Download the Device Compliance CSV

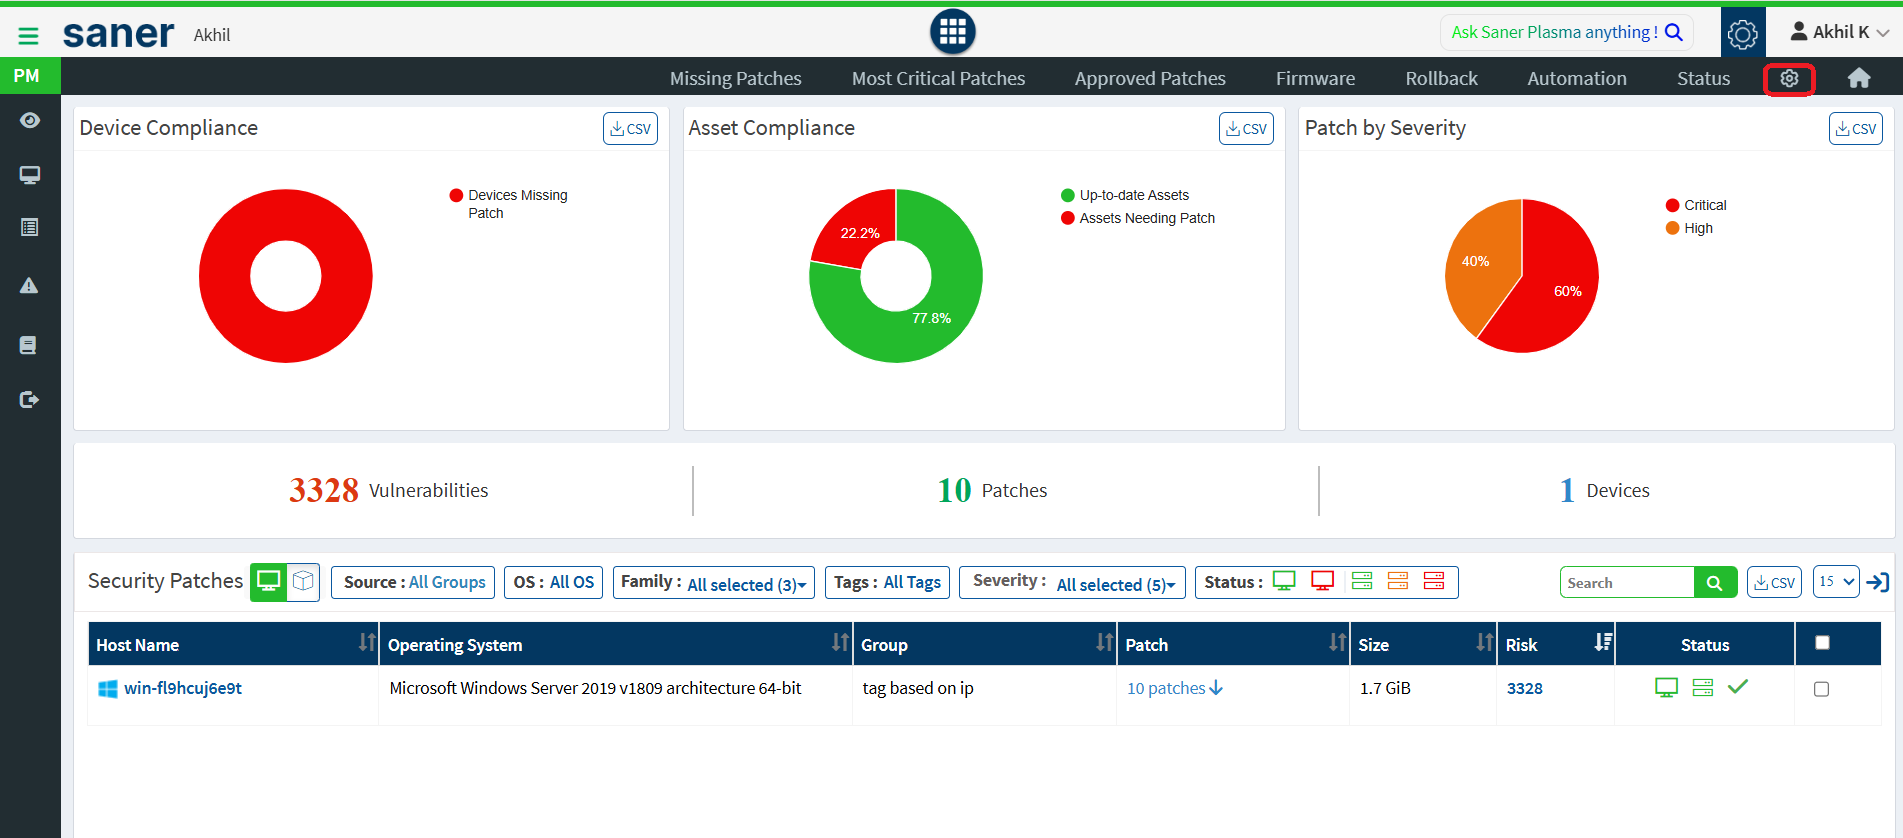tap(630, 129)
